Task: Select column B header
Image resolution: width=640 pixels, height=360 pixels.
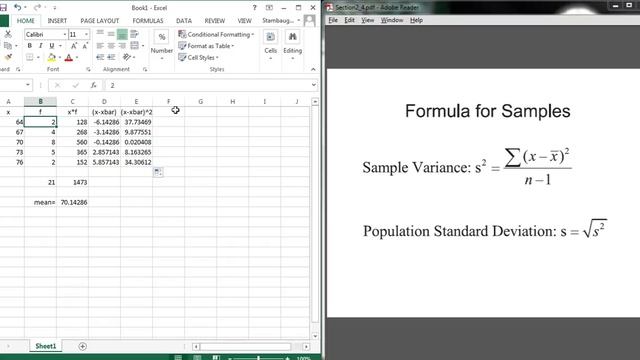Action: (40, 101)
